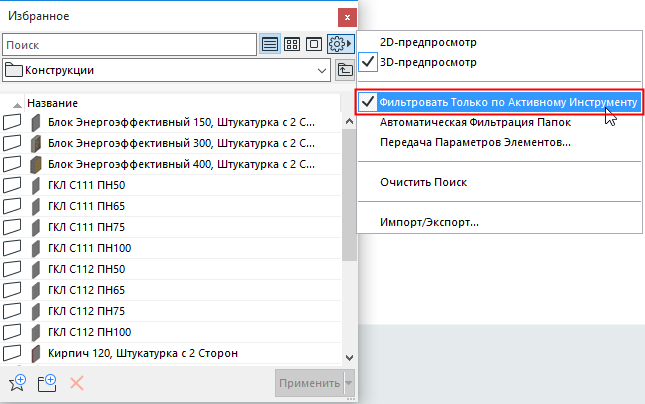Click 3D preview icon of ГКЛ С112 ПН50
This screenshot has width=645, height=404.
pos(36,269)
